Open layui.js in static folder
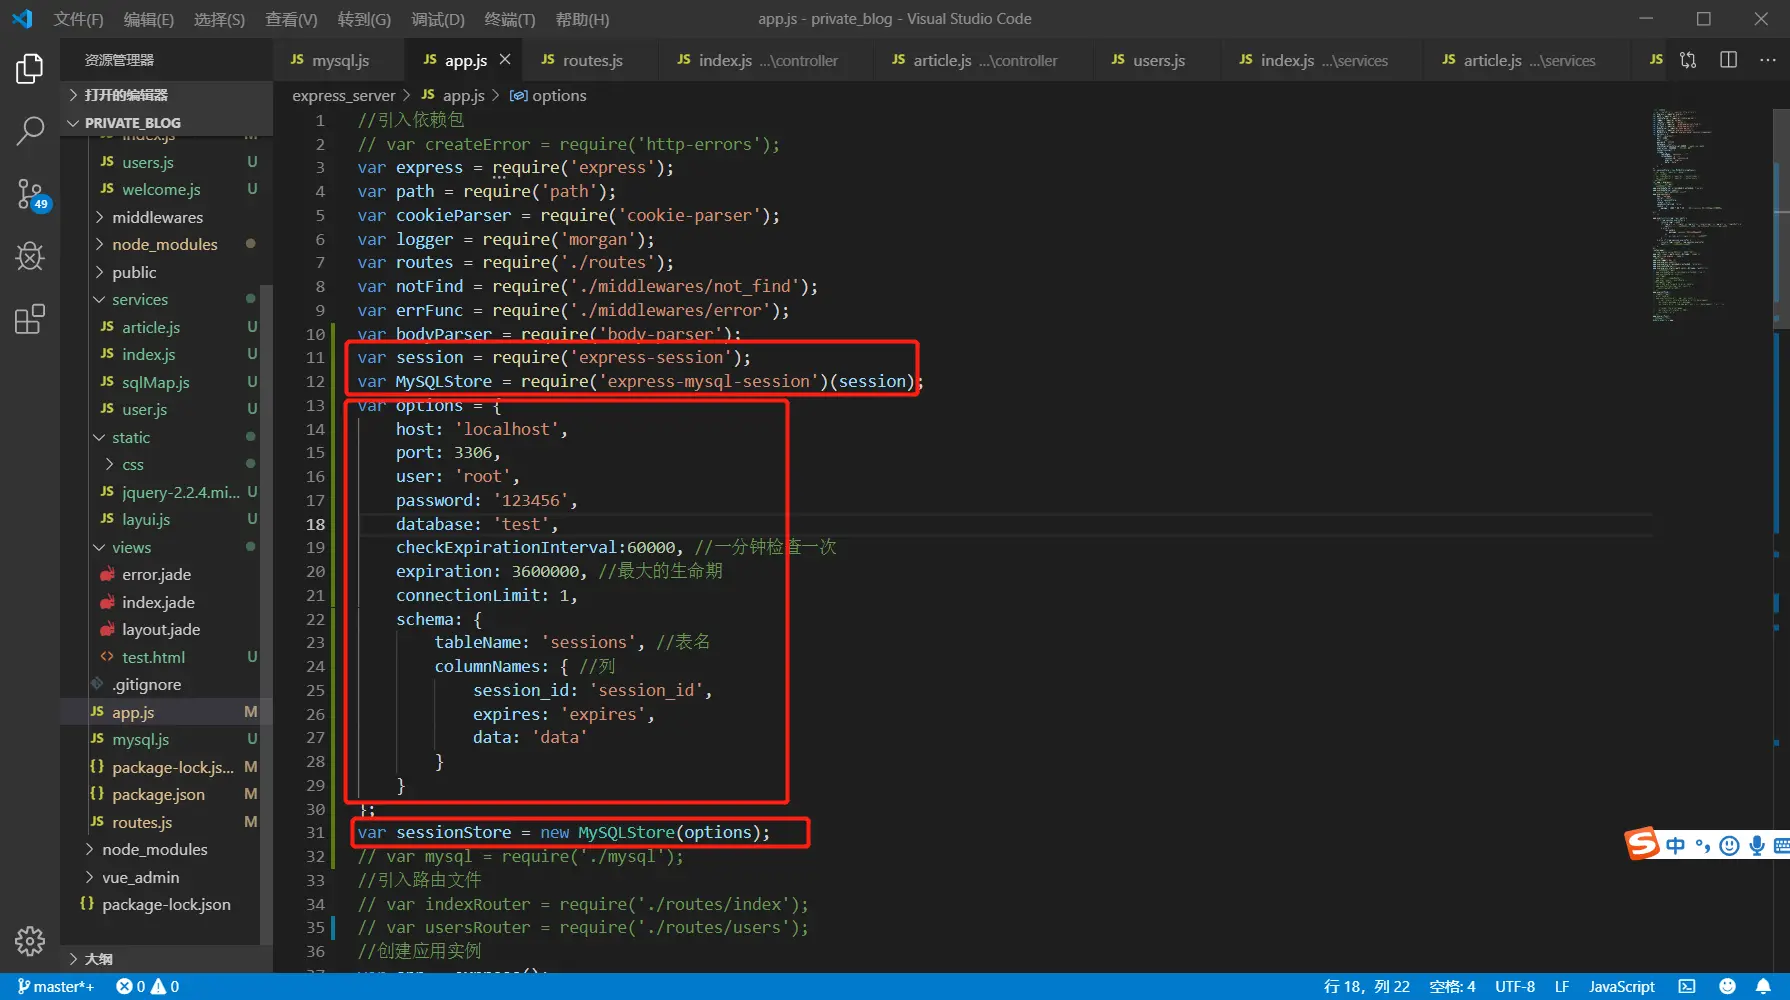The image size is (1790, 1000). [146, 520]
